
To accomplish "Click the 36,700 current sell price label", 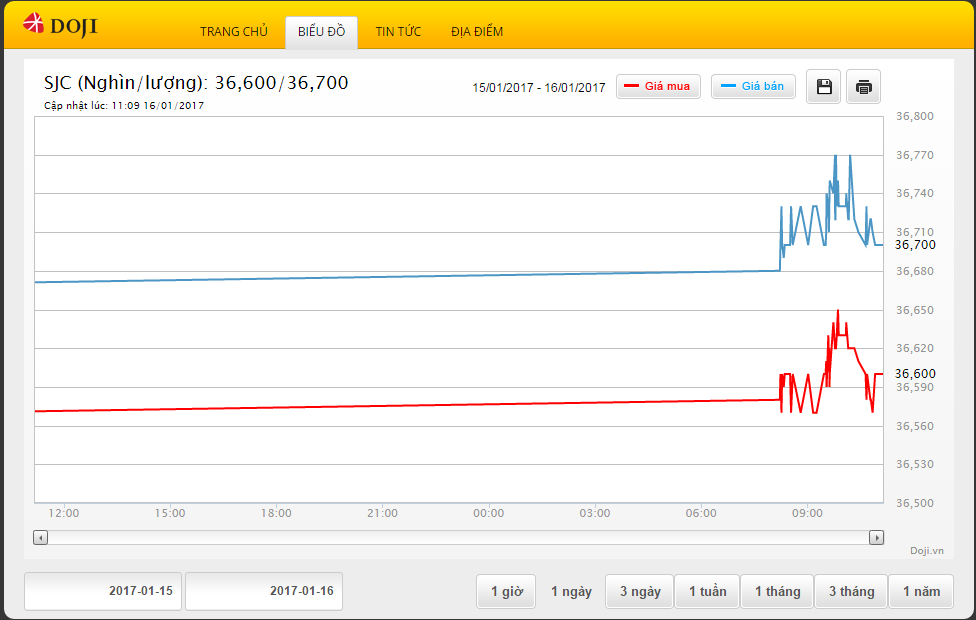I will pos(915,245).
